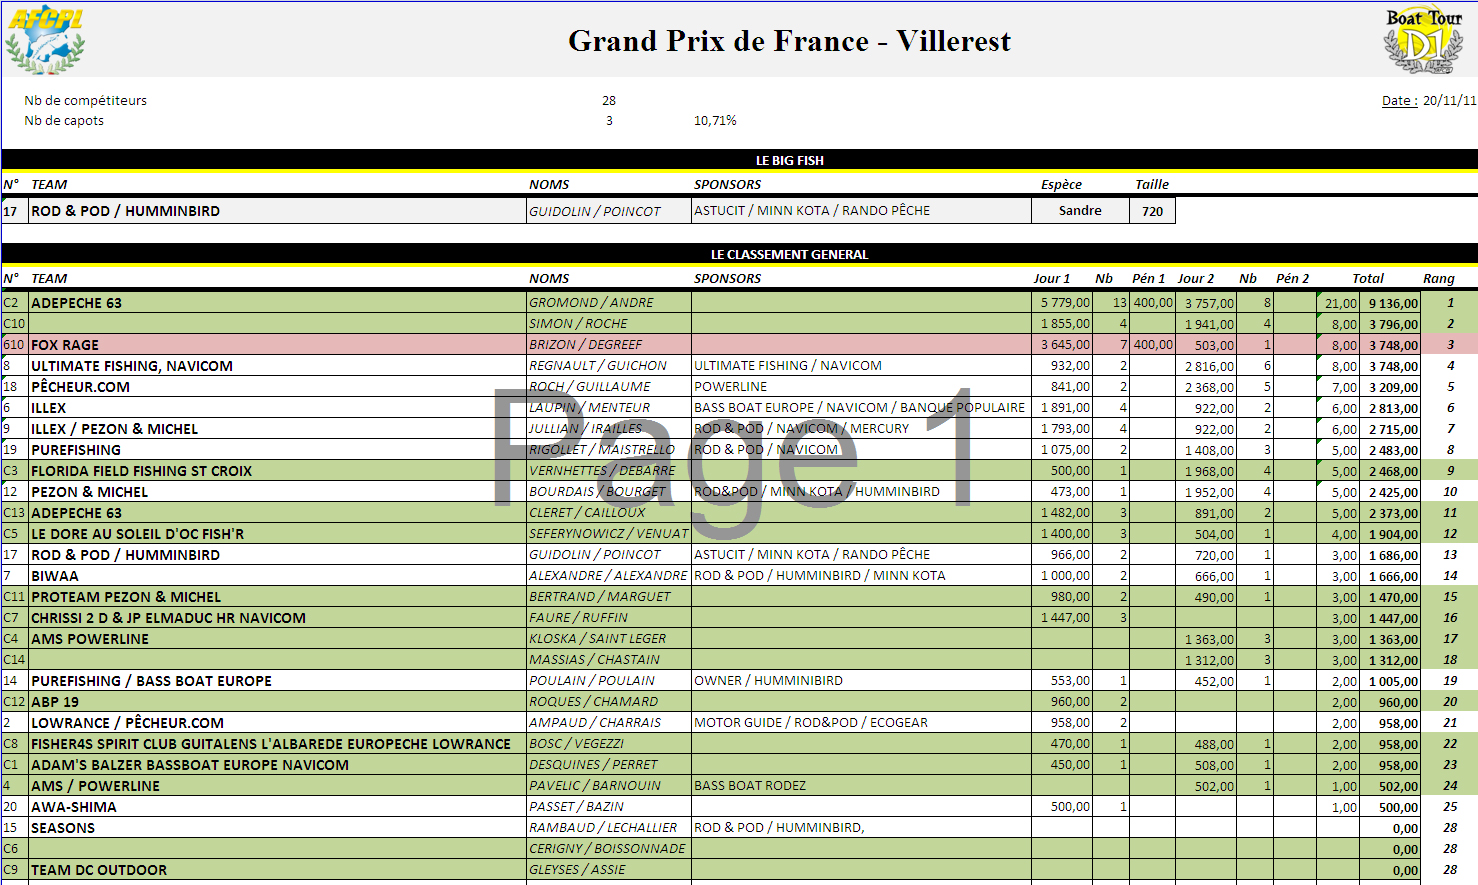Select LAUPIN / MENTEUR names cell
Viewport: 1478px width, 885px height.
[x=609, y=407]
